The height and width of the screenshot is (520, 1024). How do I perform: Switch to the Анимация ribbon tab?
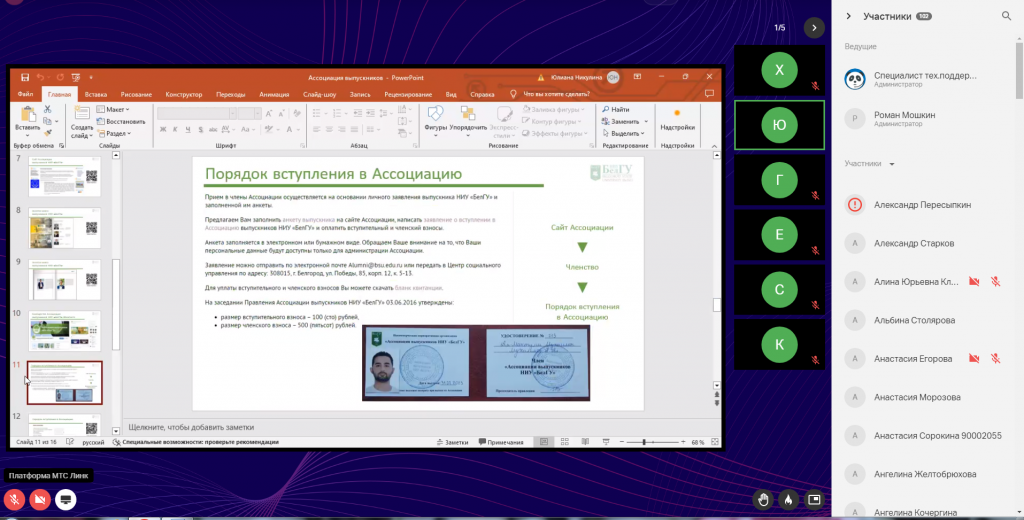coord(274,94)
